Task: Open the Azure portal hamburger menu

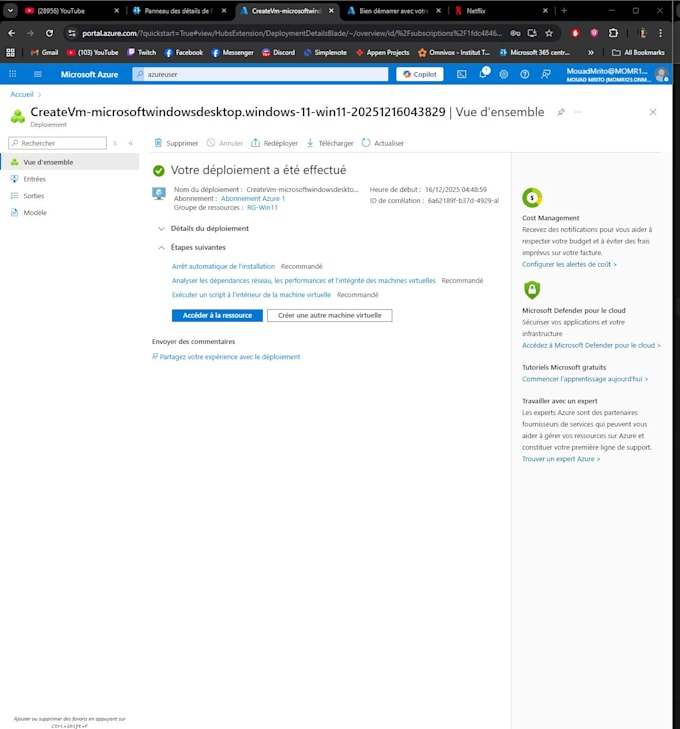Action: click(x=38, y=74)
